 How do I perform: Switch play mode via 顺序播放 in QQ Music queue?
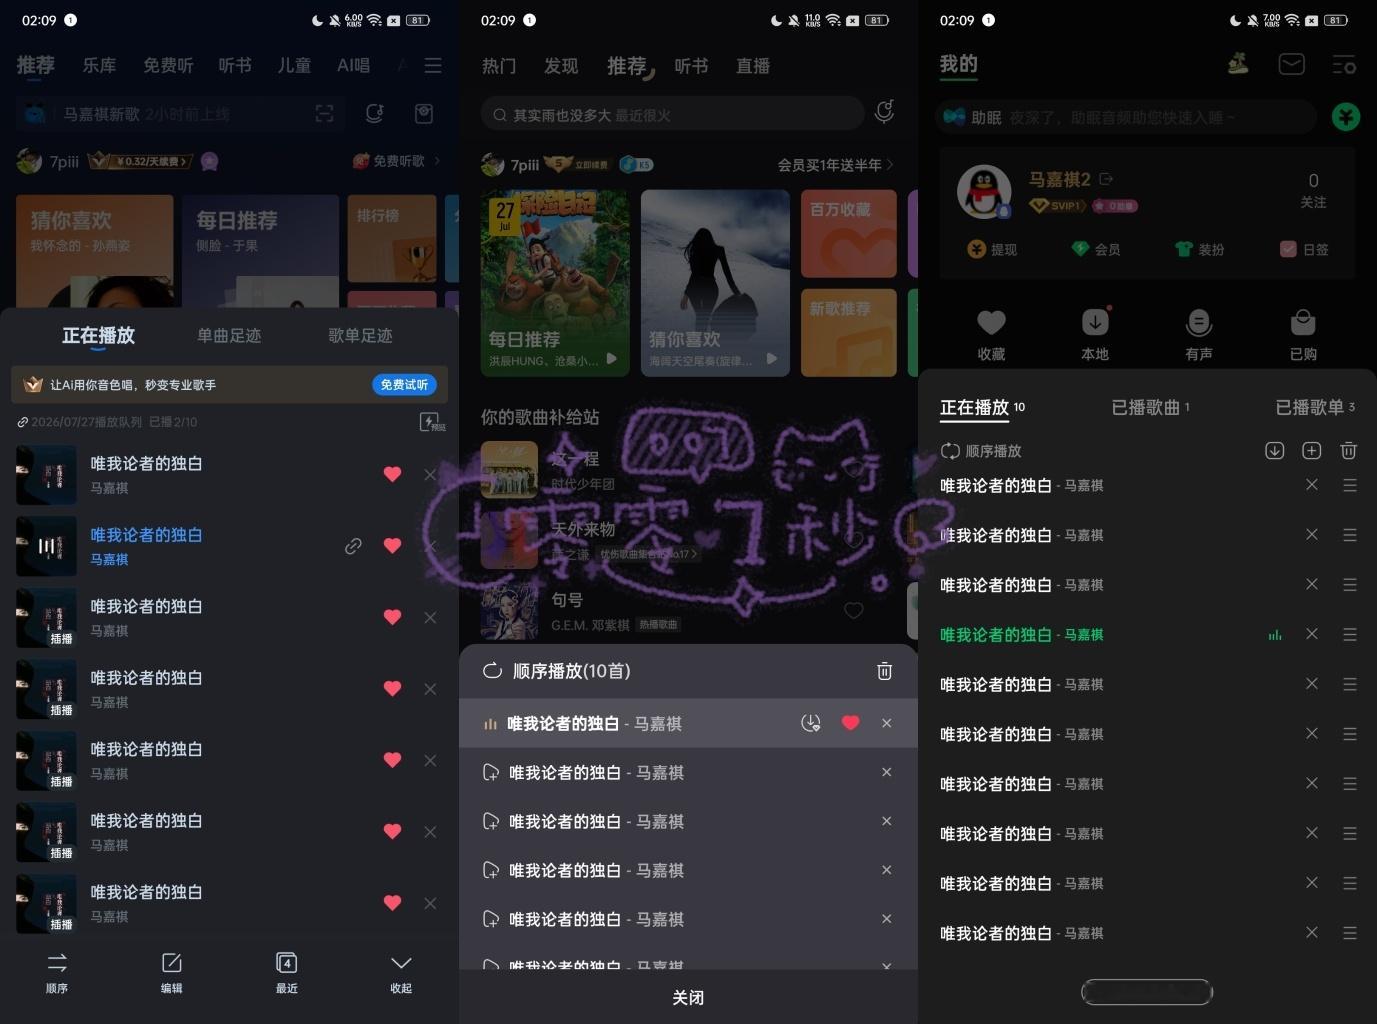(981, 451)
